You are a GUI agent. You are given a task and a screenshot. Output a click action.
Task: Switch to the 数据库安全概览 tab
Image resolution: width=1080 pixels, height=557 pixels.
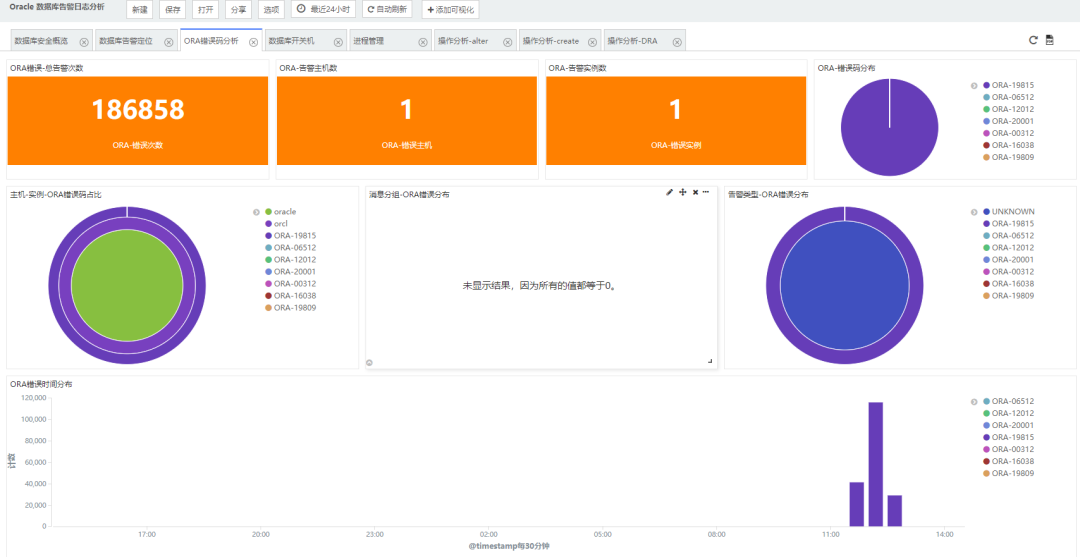41,41
